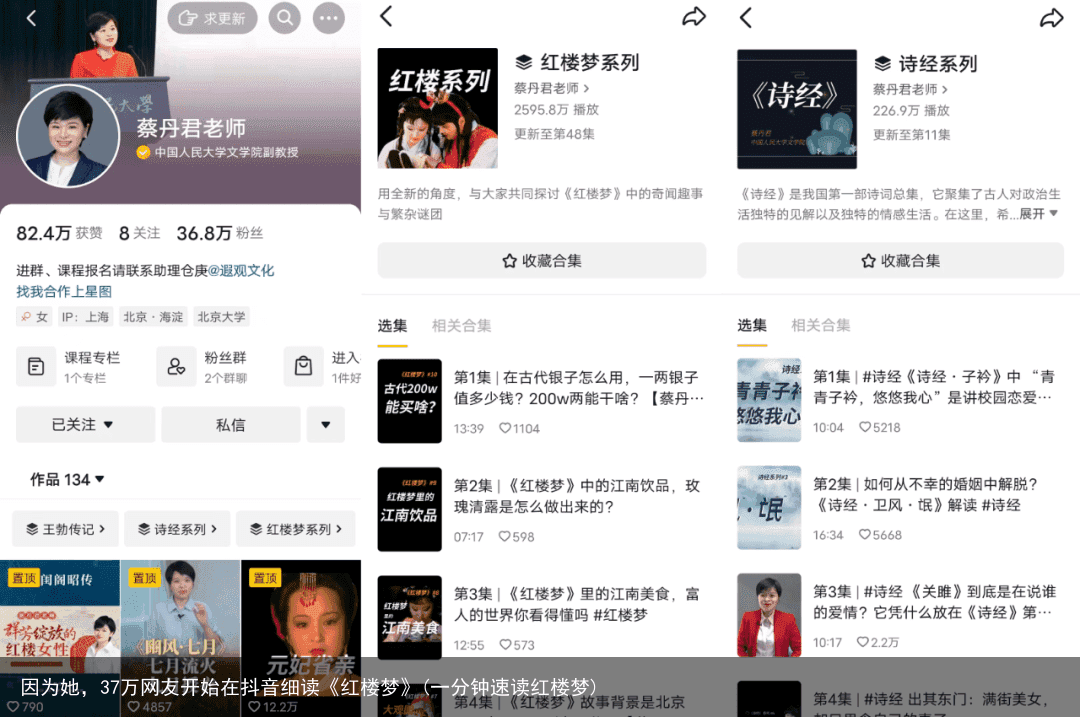The height and width of the screenshot is (717, 1080).
Task: Open 红楼系列 cover image
Action: tap(437, 108)
